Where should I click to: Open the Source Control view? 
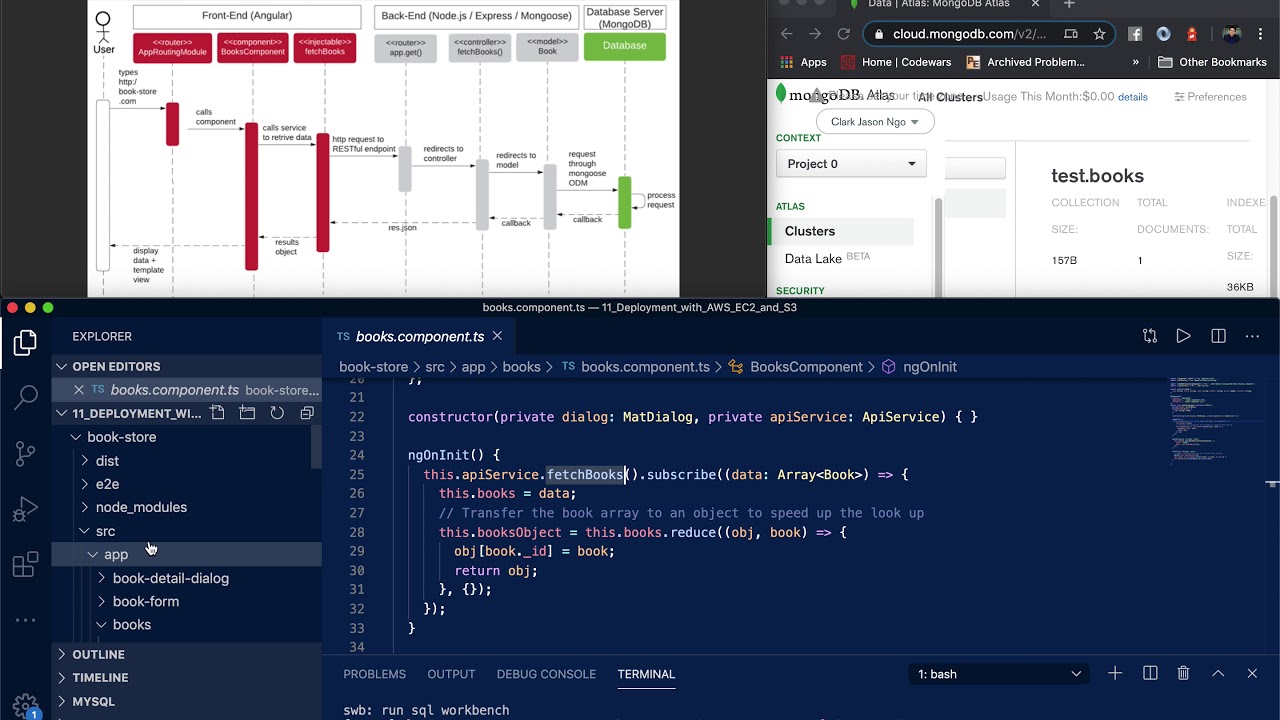pos(25,454)
